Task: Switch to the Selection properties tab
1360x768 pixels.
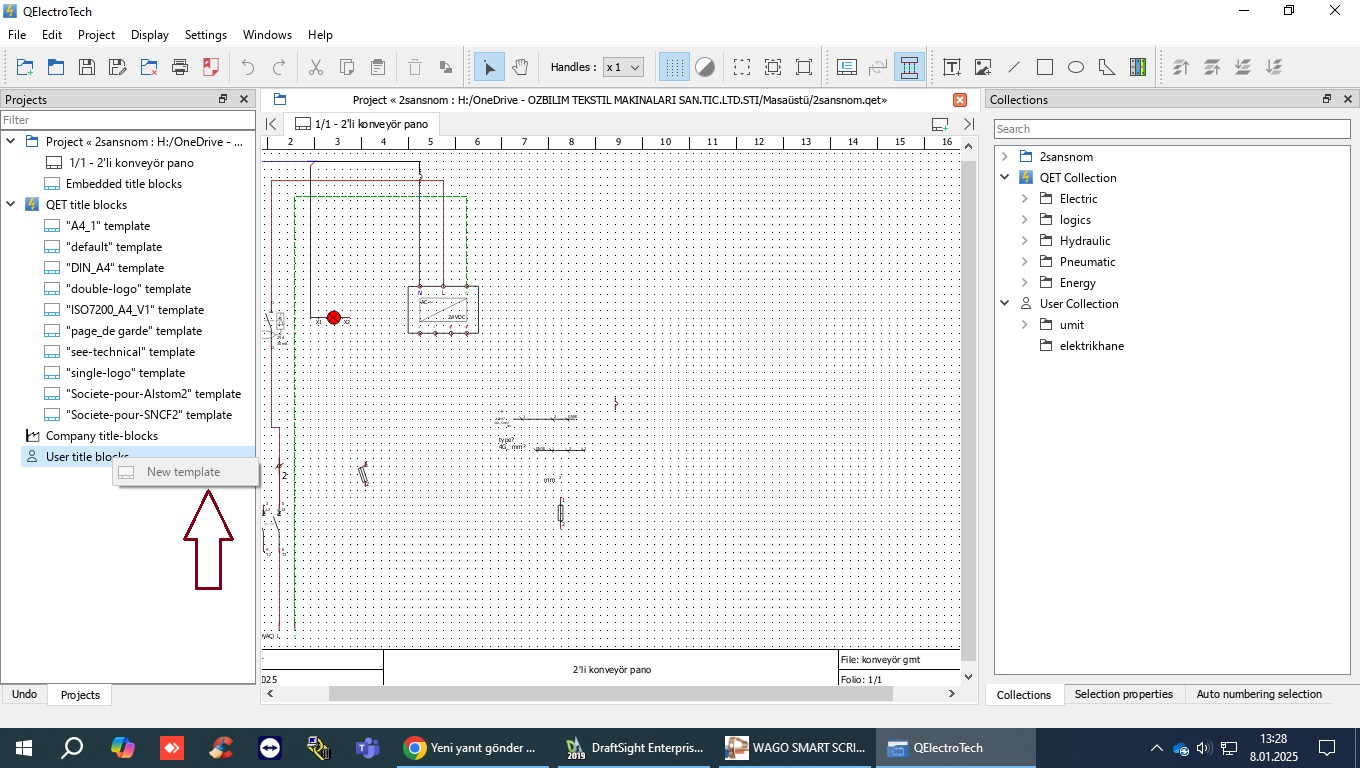Action: tap(1123, 694)
